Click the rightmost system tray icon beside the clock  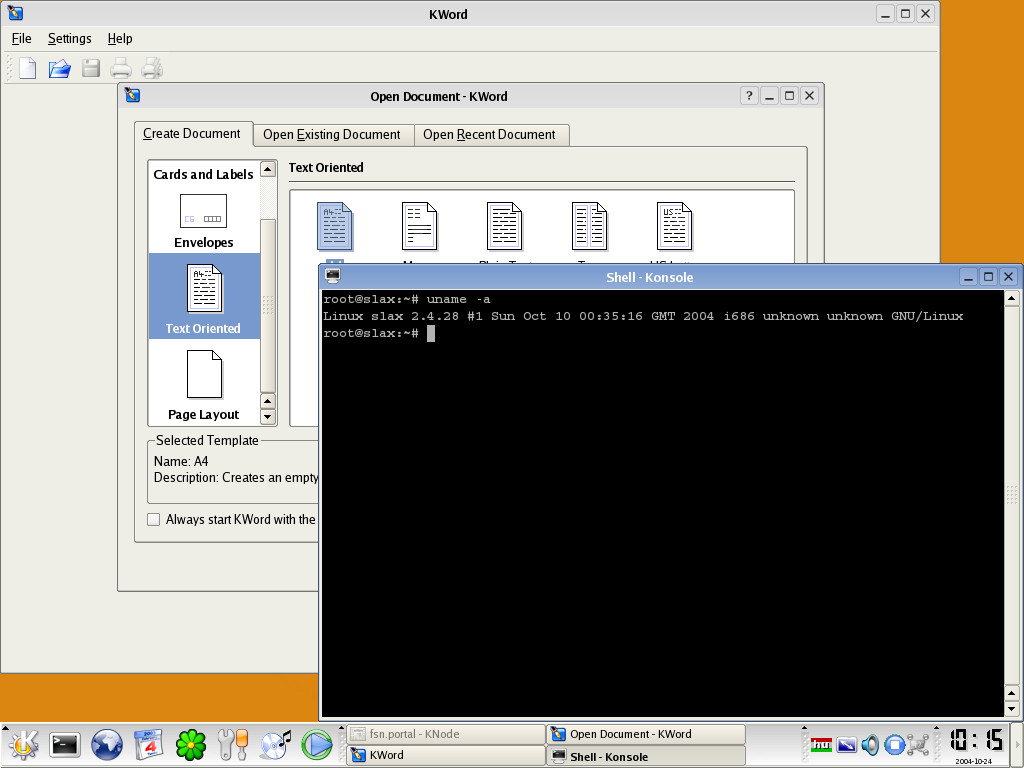[x=918, y=744]
